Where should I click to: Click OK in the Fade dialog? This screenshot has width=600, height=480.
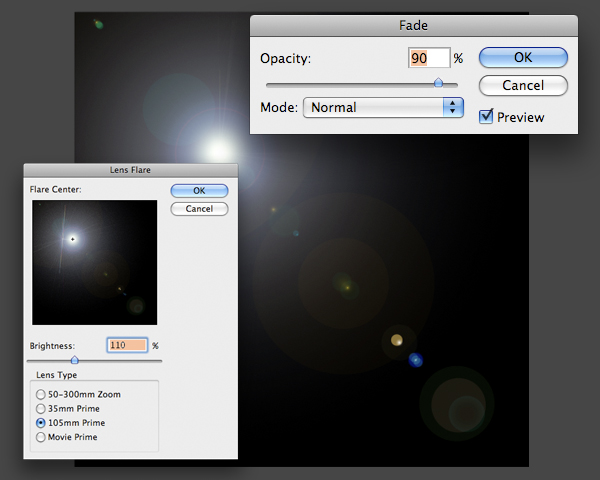(x=523, y=58)
